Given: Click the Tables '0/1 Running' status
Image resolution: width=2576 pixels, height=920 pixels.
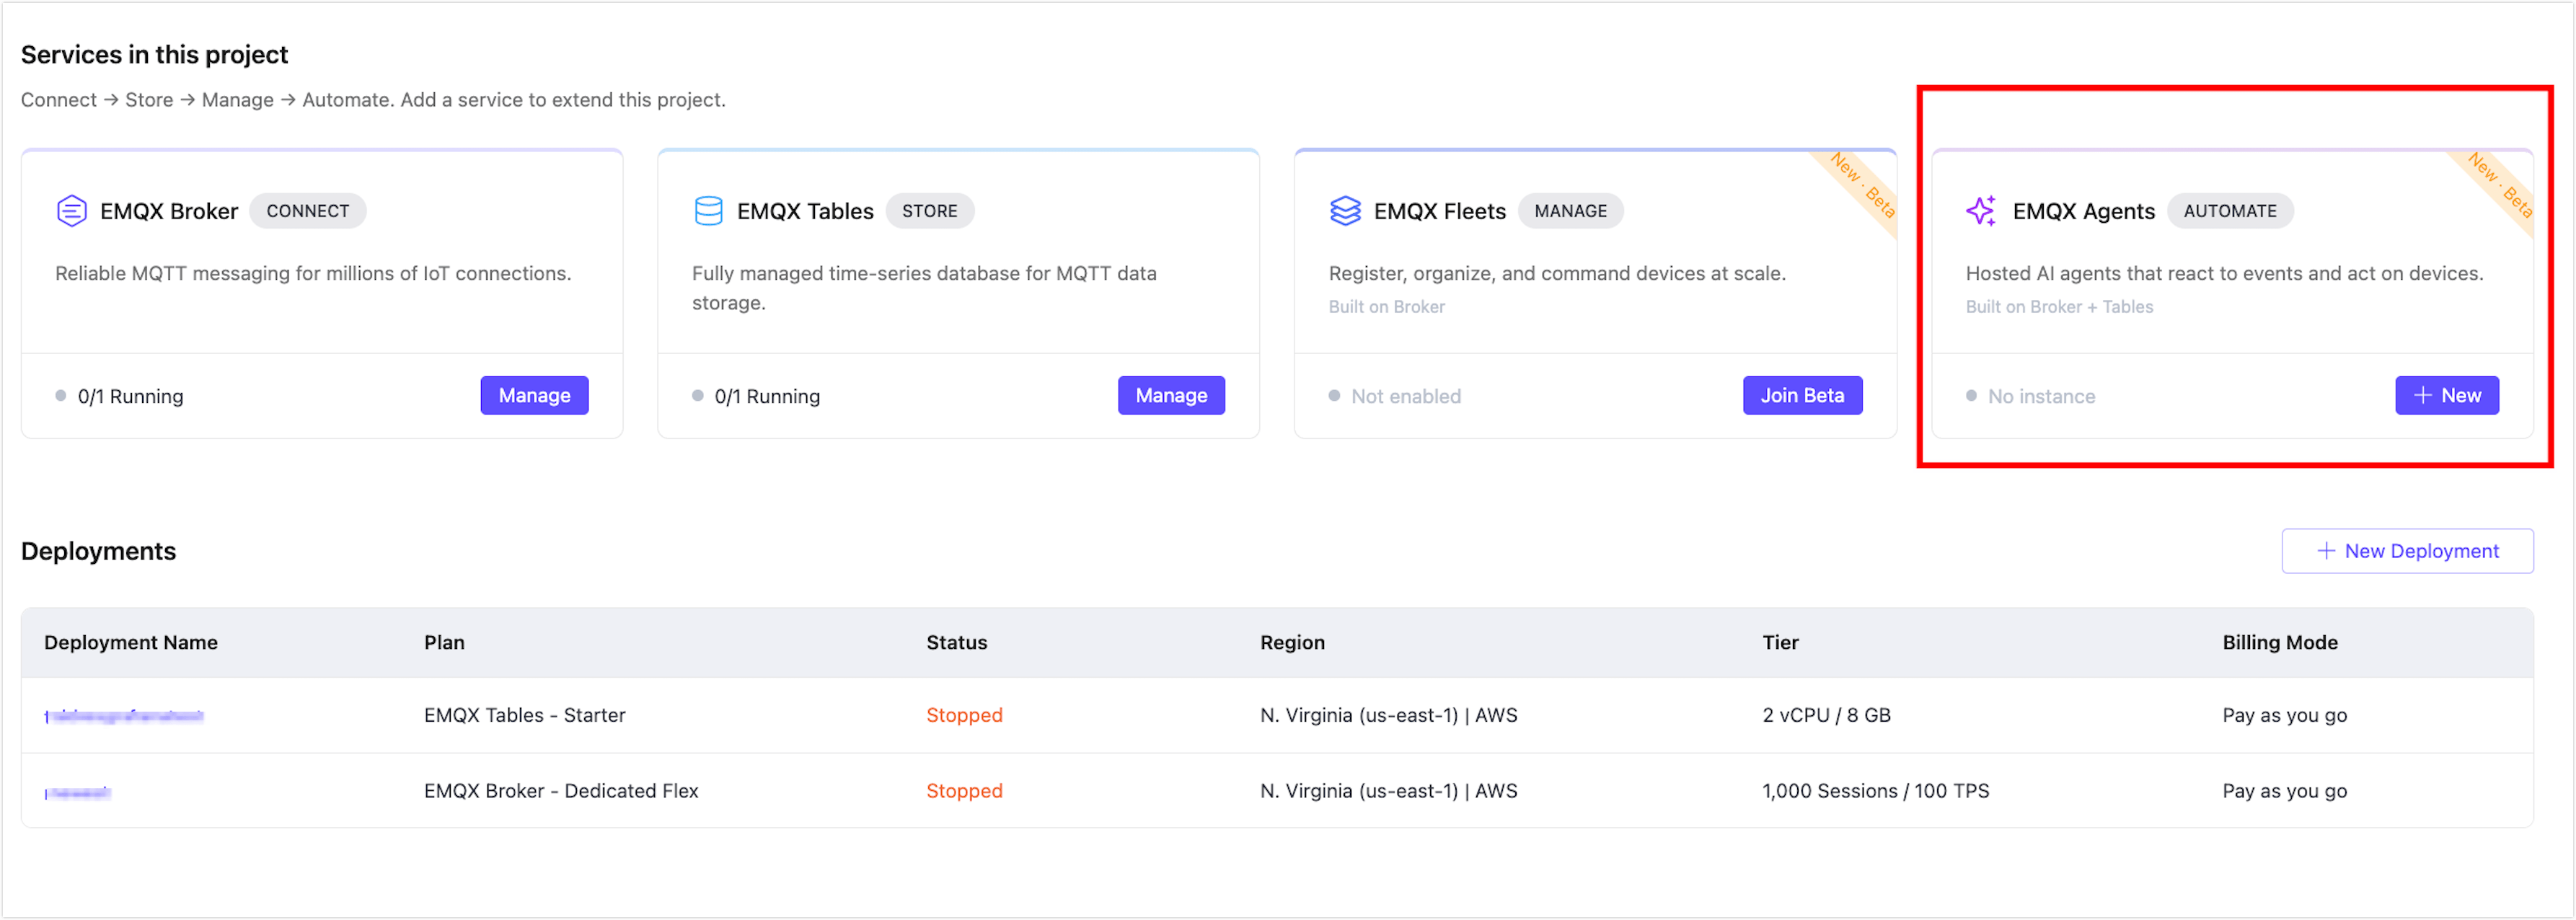Looking at the screenshot, I should coord(757,396).
